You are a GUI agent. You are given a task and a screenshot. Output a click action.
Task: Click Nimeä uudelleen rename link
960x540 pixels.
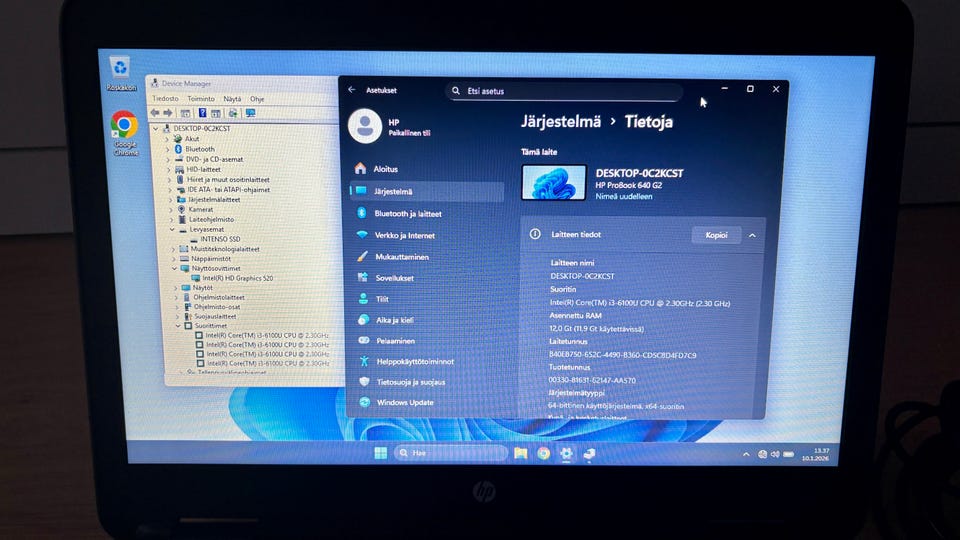624,197
